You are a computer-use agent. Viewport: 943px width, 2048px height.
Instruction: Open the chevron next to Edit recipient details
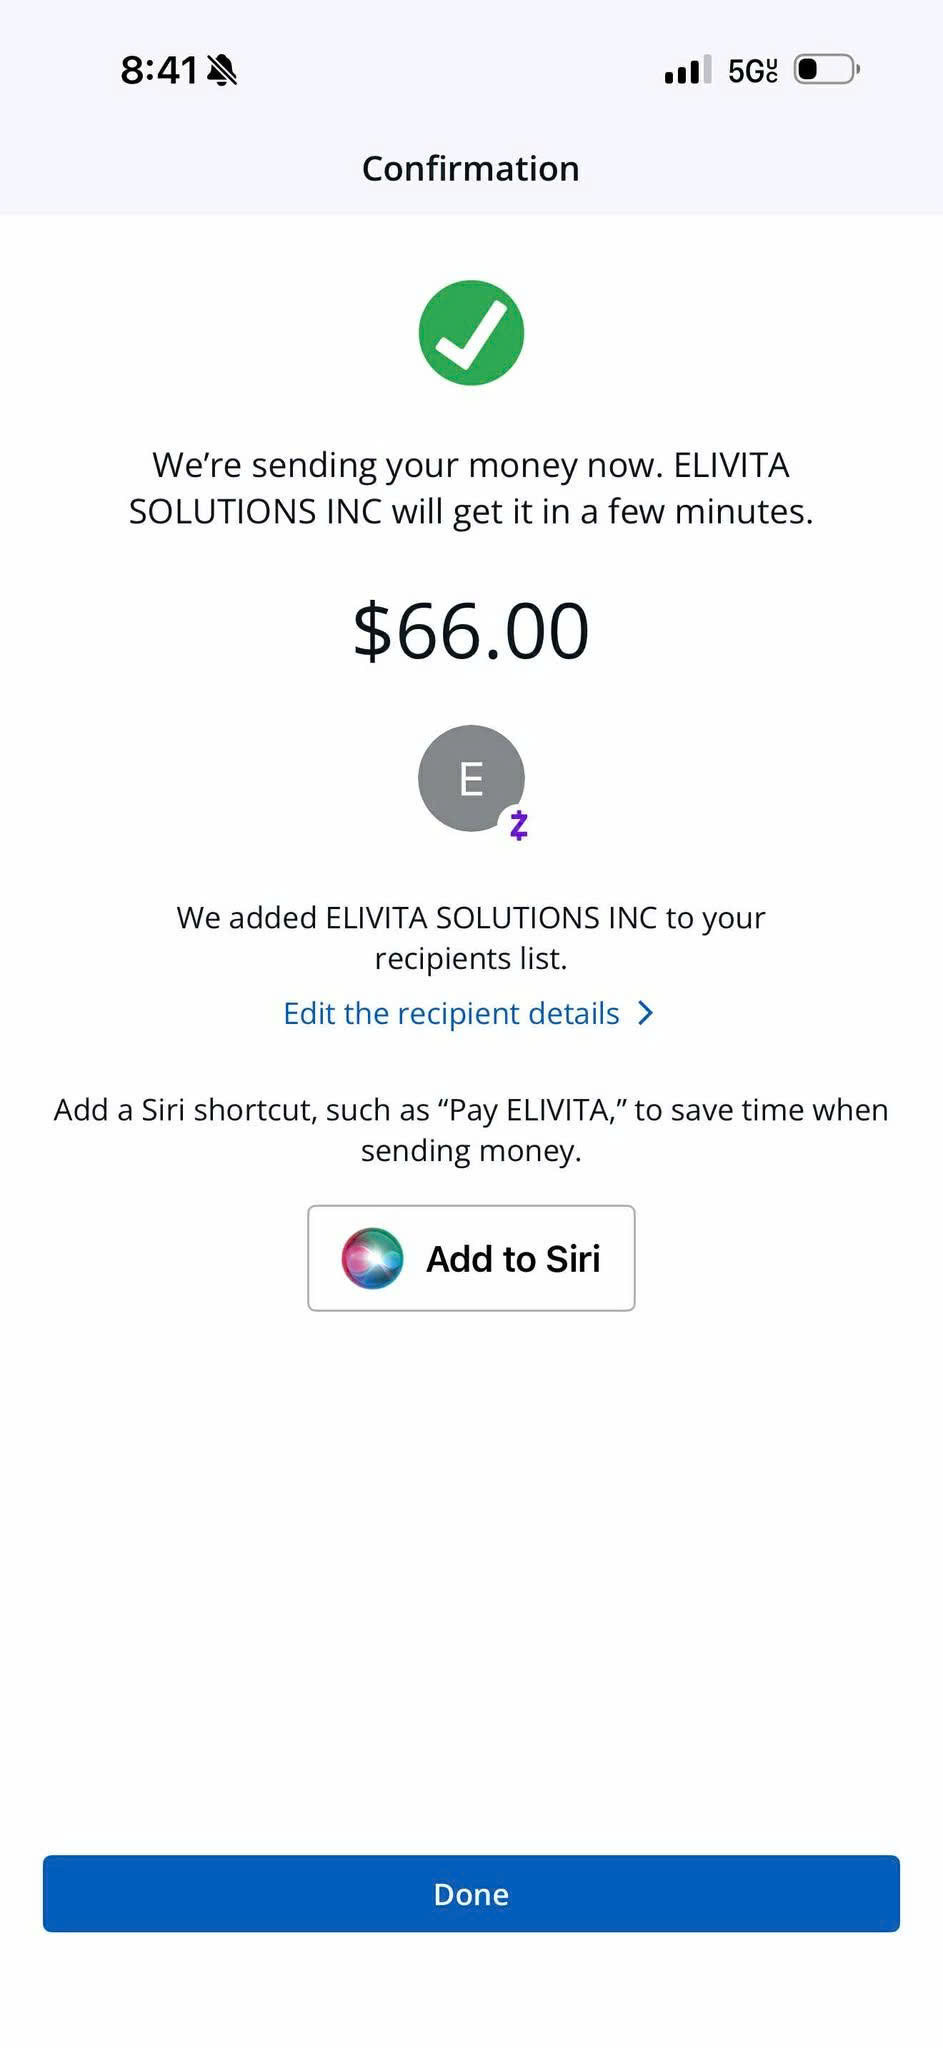pos(646,1013)
